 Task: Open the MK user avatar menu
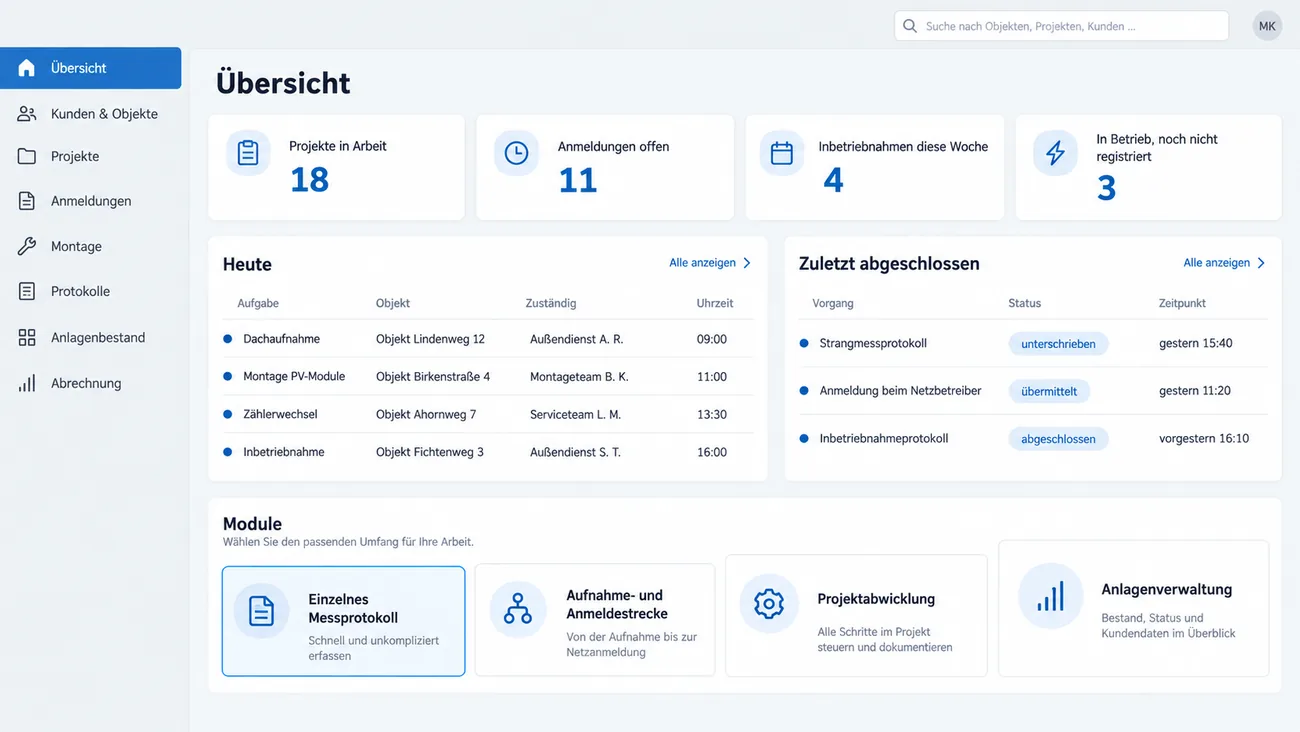(1267, 26)
